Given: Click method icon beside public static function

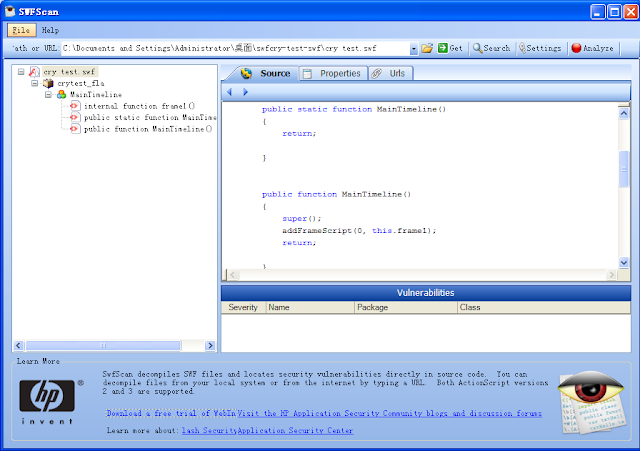Looking at the screenshot, I should 74,118.
